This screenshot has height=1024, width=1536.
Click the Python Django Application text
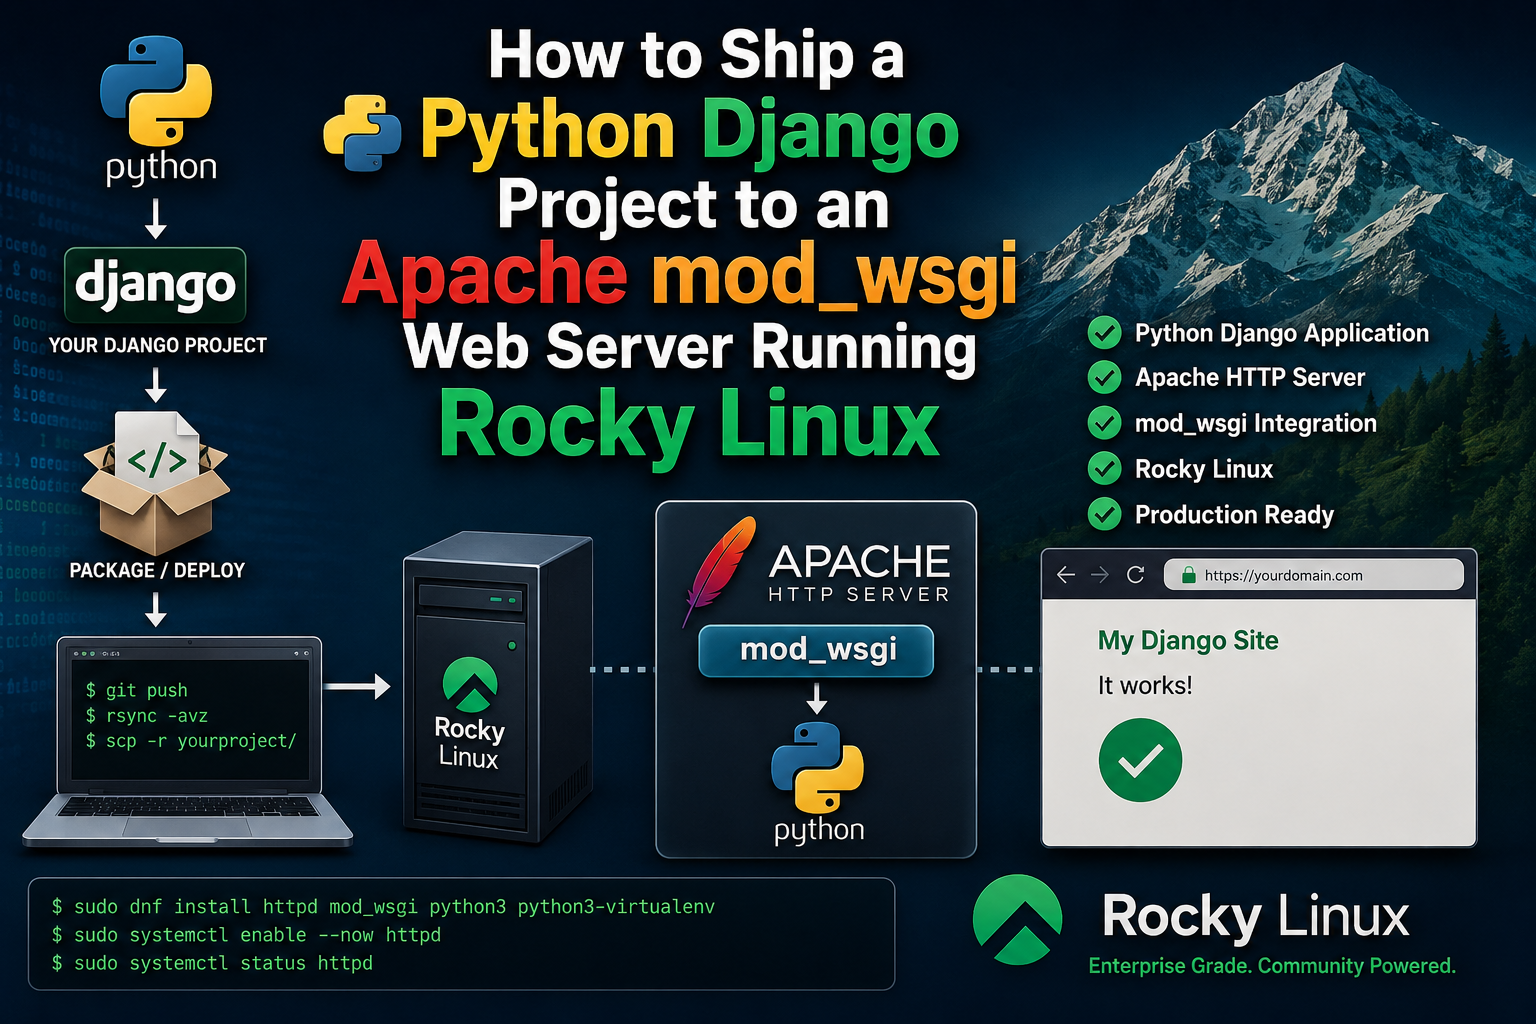[1282, 334]
